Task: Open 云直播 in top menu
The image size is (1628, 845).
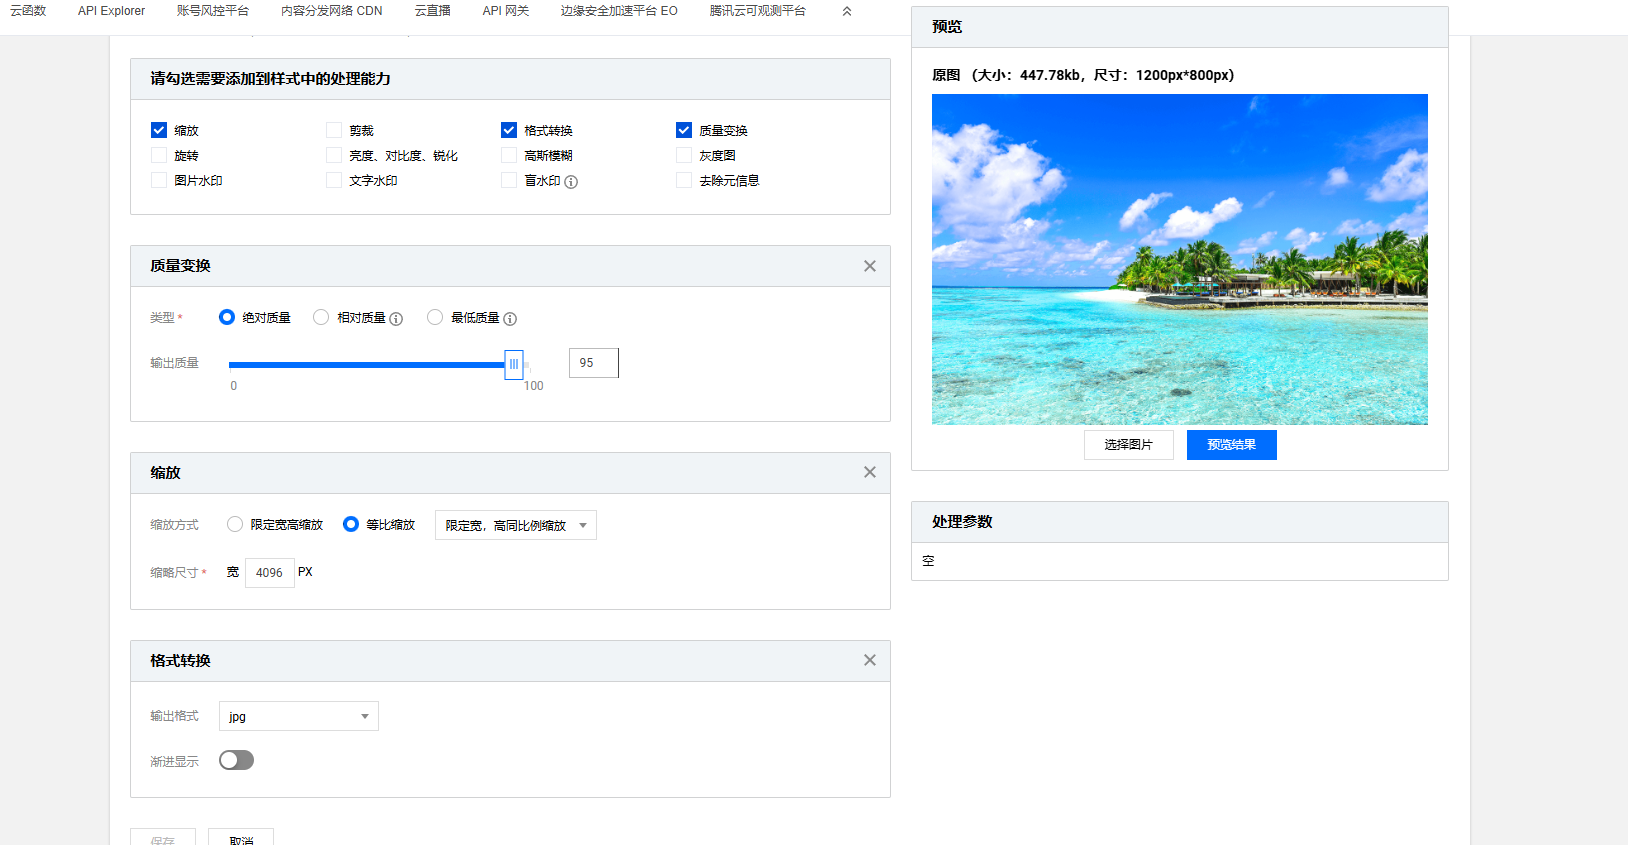Action: click(433, 11)
